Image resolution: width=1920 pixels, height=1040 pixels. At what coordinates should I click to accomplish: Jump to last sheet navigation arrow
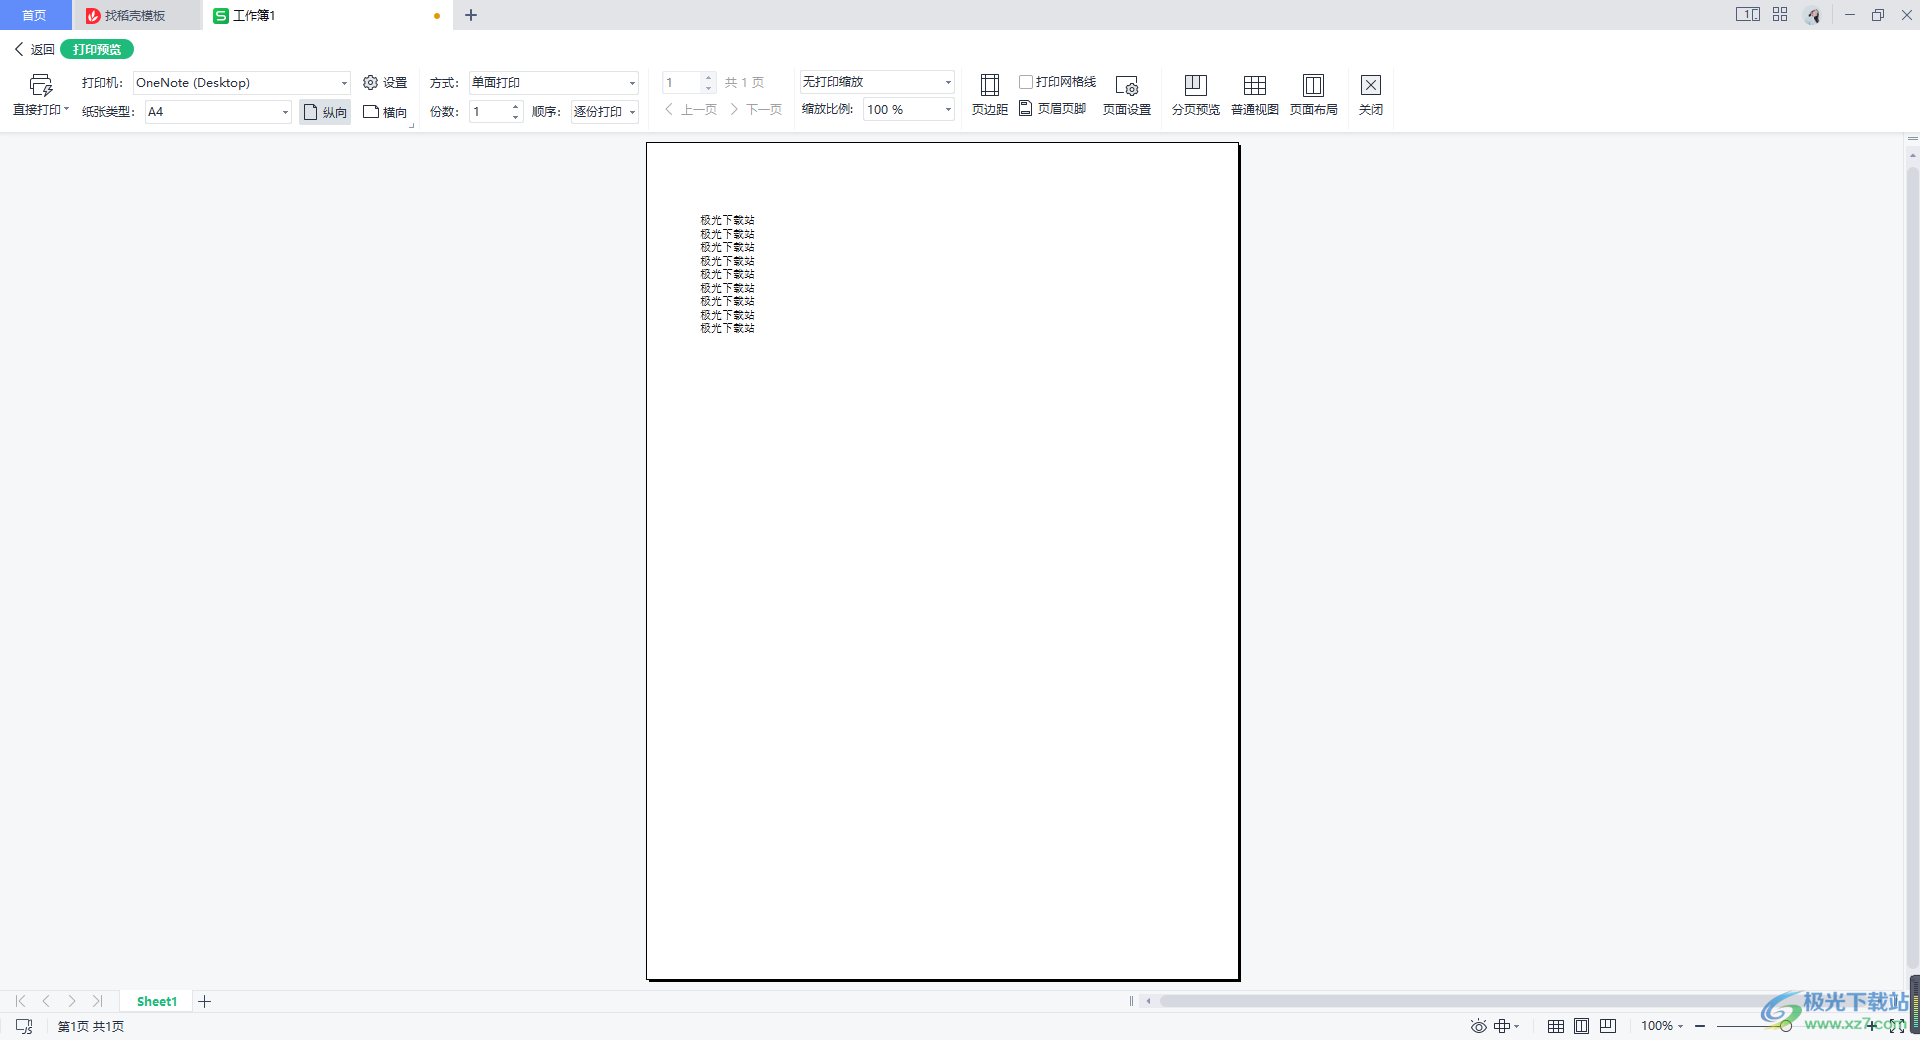tap(98, 1001)
